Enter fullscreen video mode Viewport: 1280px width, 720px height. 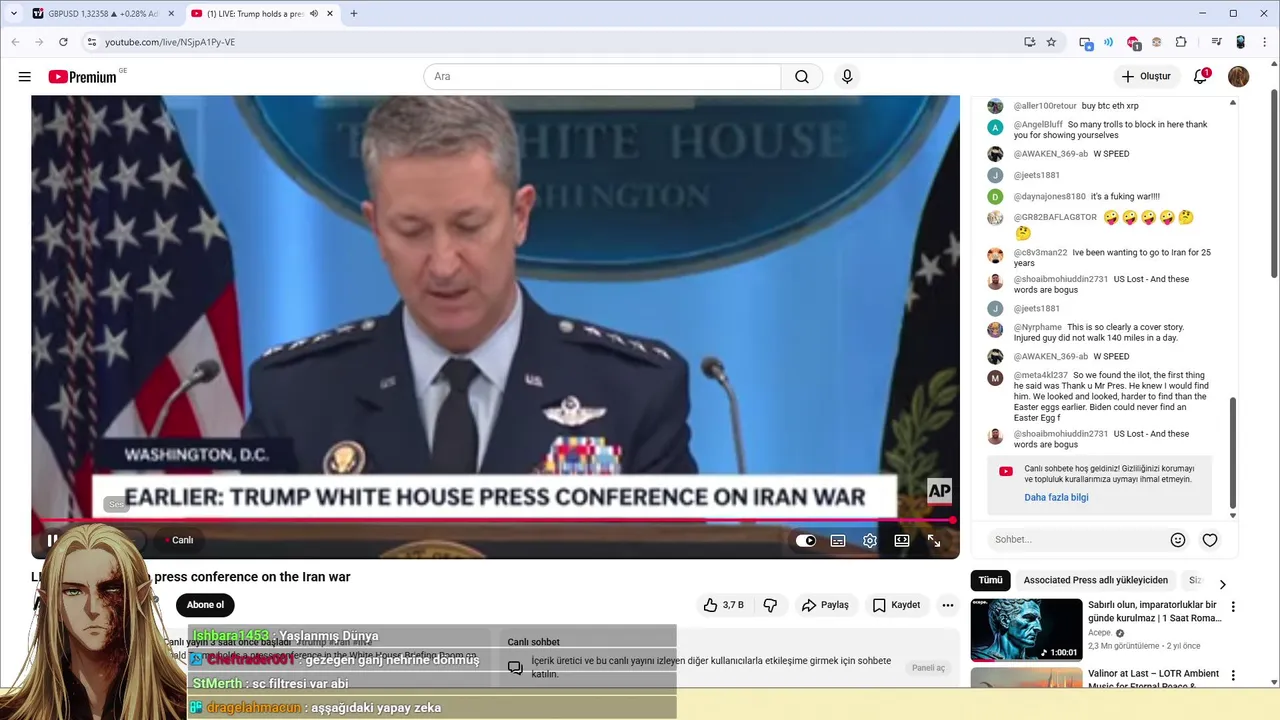[934, 541]
